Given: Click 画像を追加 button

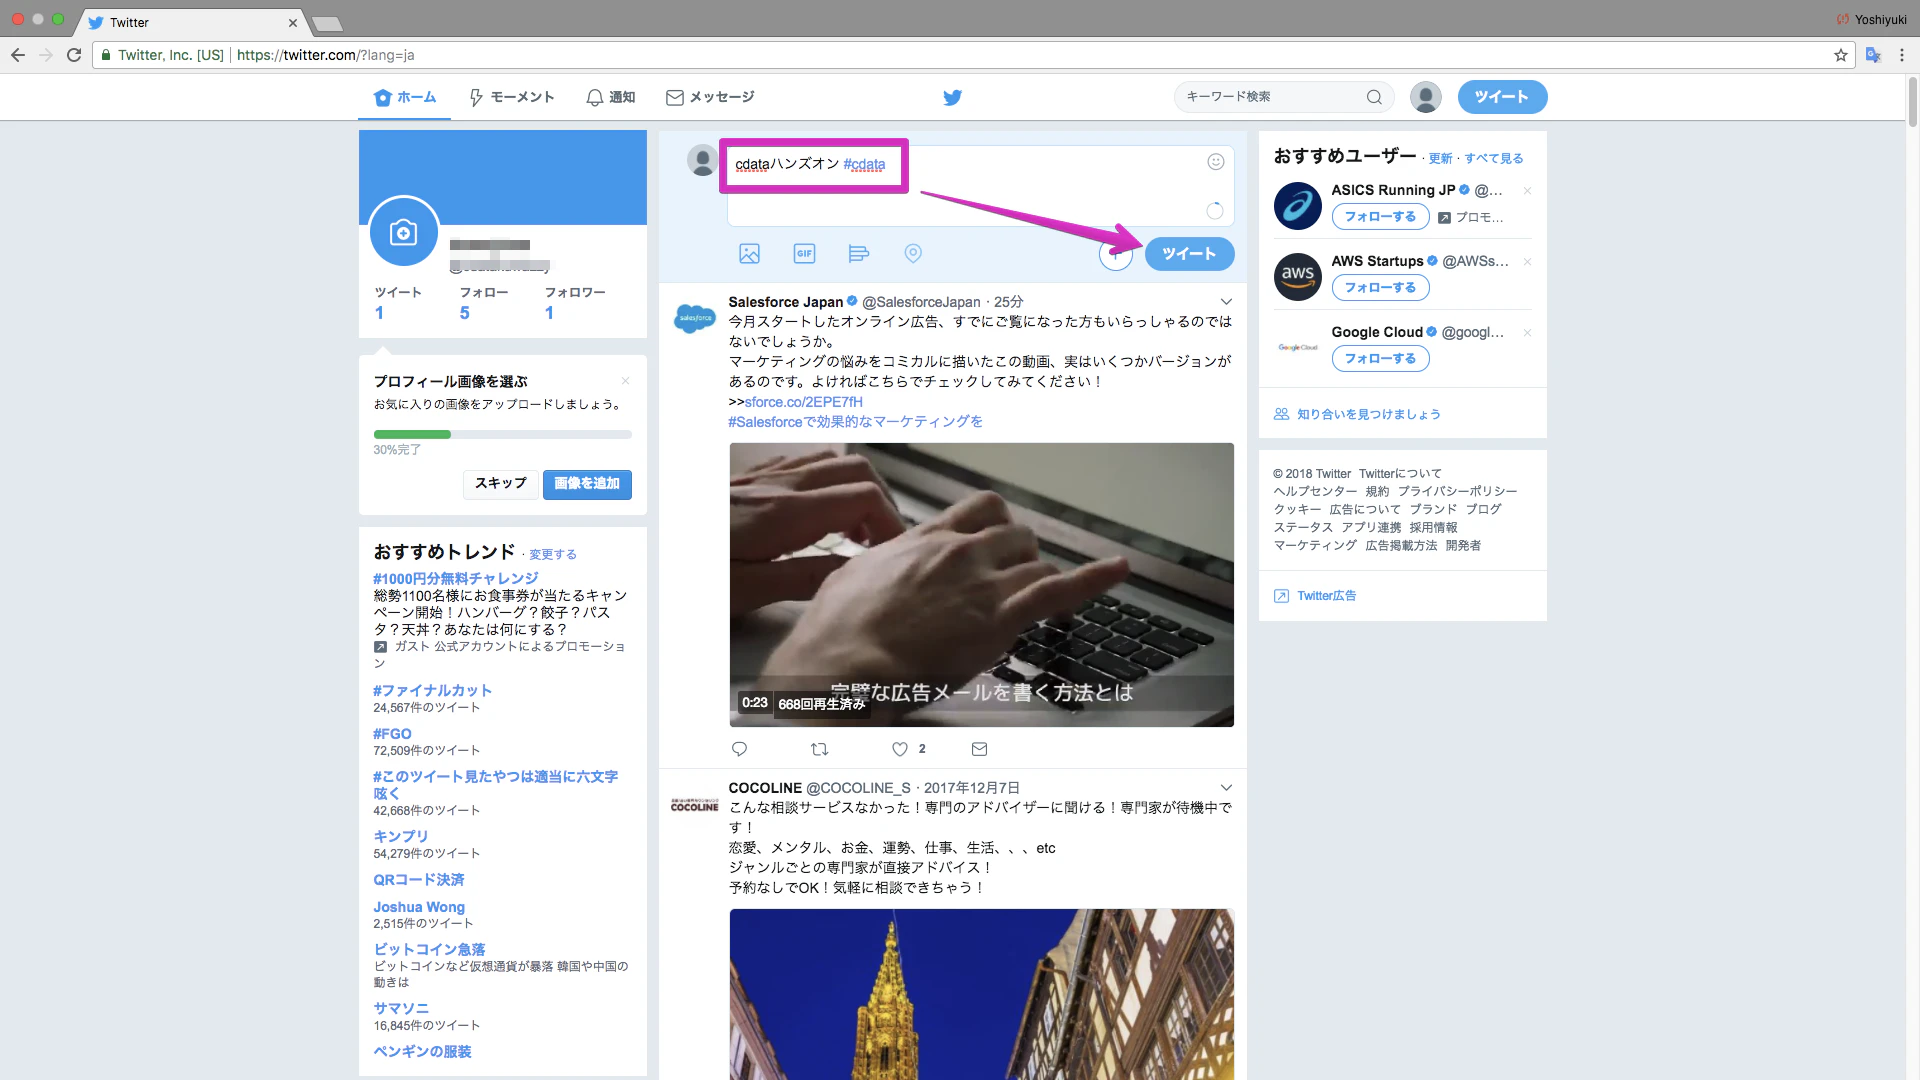Looking at the screenshot, I should pos(587,484).
